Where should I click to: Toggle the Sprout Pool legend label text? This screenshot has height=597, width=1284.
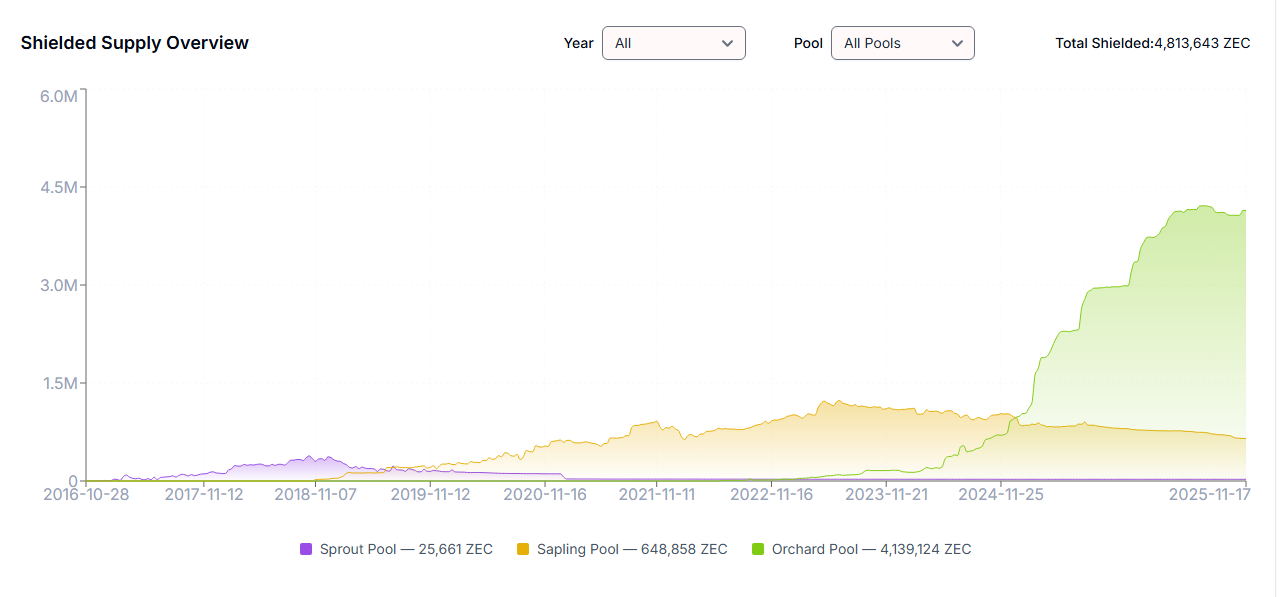click(406, 549)
